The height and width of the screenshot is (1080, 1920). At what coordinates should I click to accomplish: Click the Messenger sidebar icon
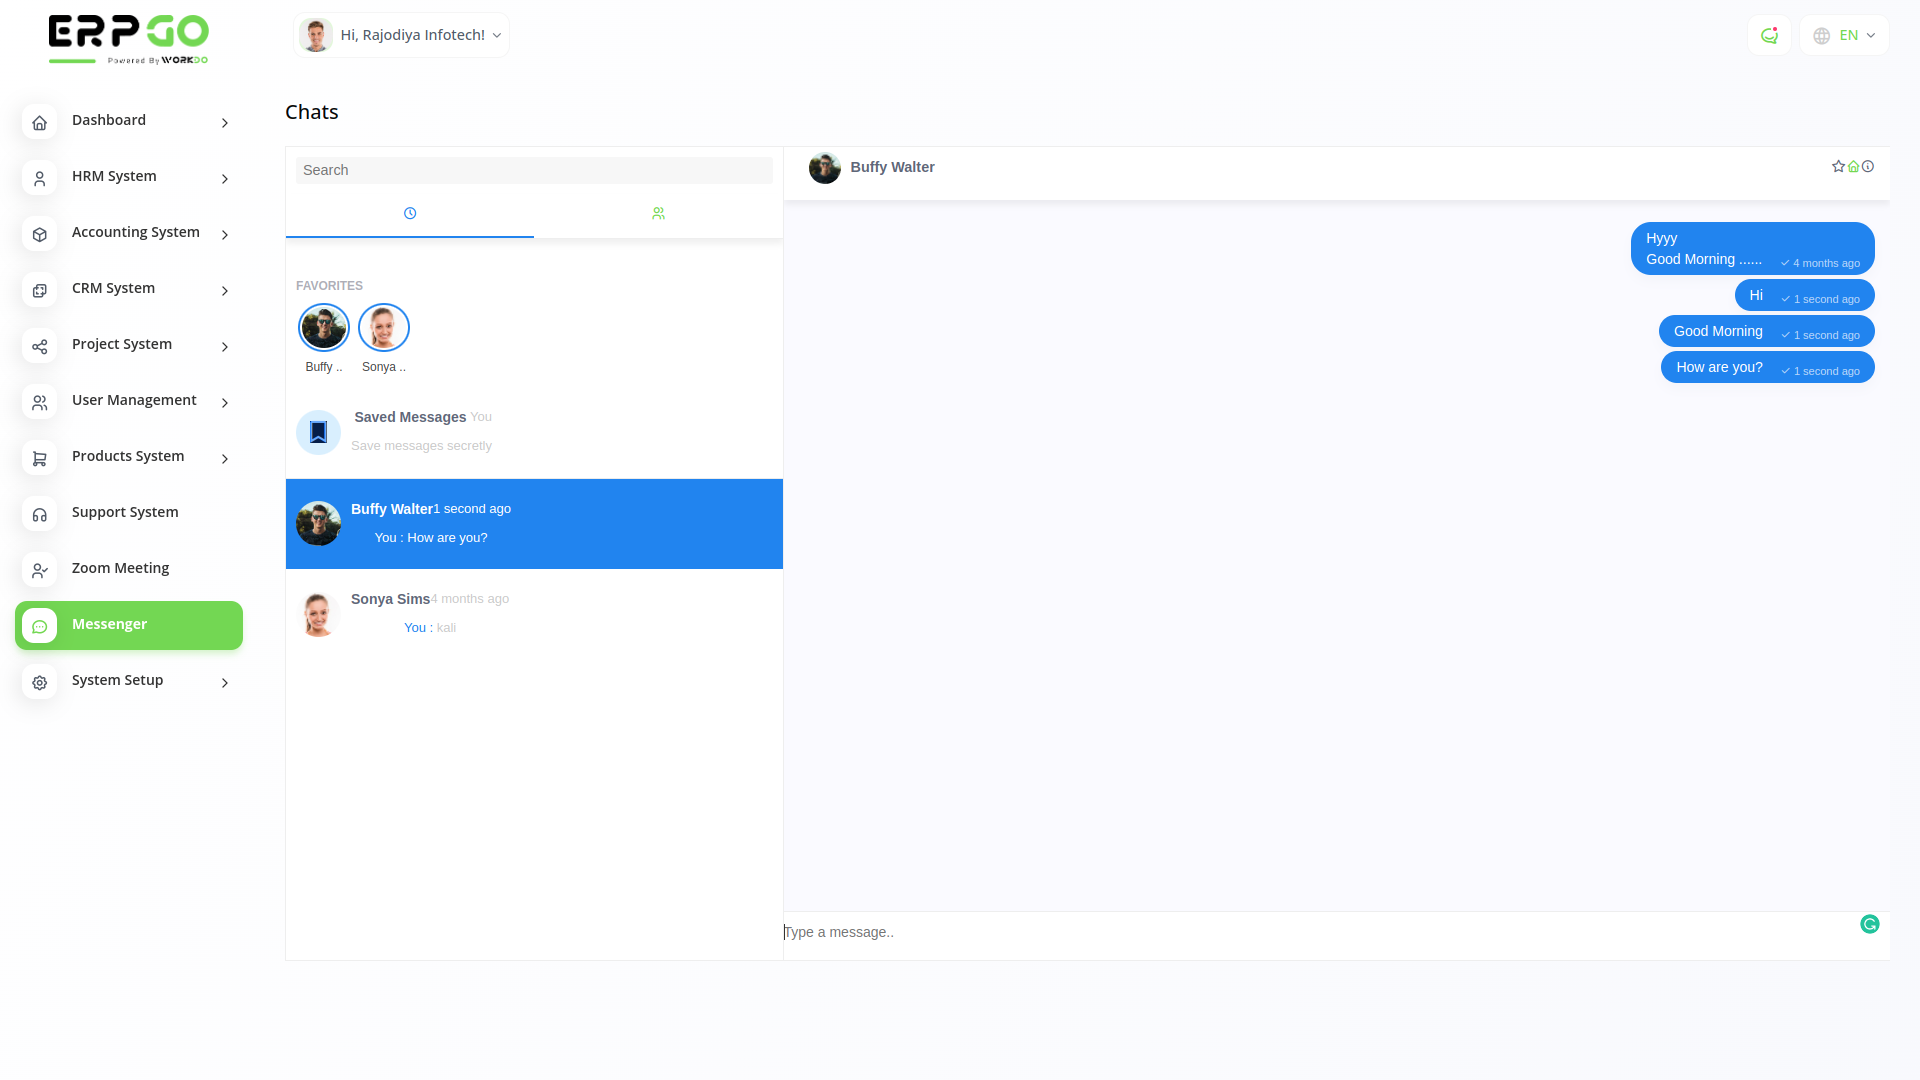(x=40, y=626)
